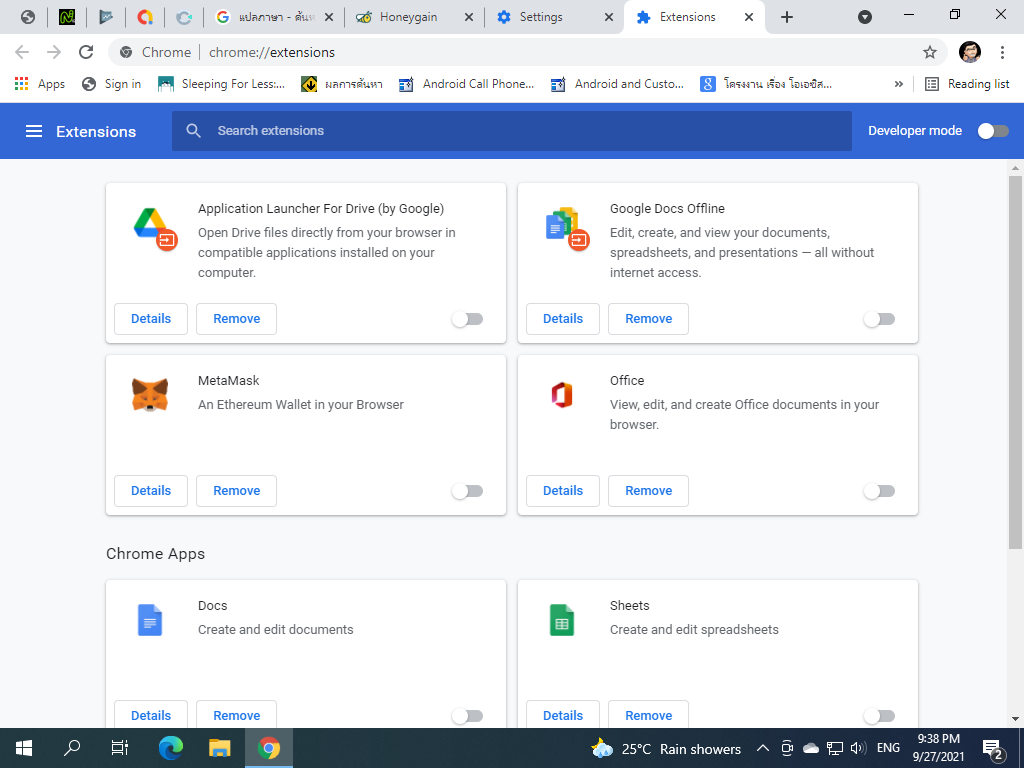
Task: Open a new tab with plus button
Action: (x=787, y=17)
